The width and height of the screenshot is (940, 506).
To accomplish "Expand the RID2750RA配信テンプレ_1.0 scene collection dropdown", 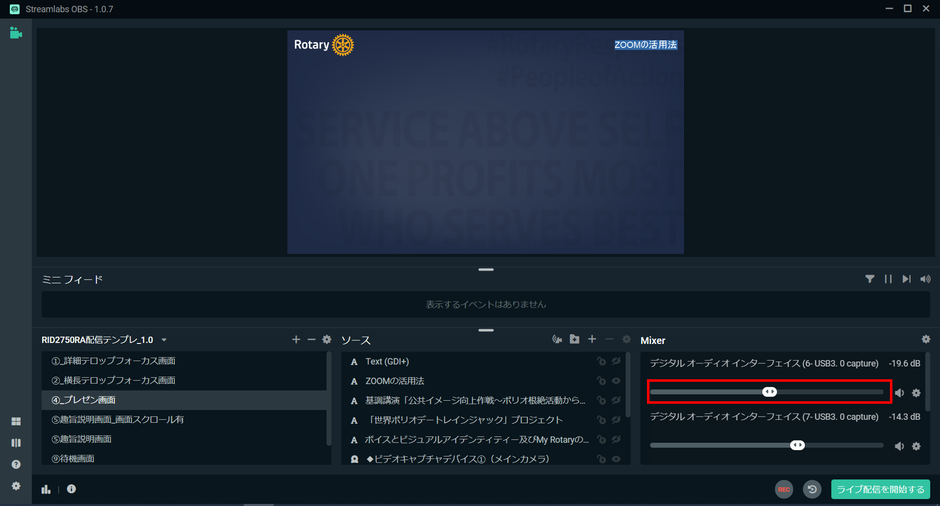I will 164,340.
